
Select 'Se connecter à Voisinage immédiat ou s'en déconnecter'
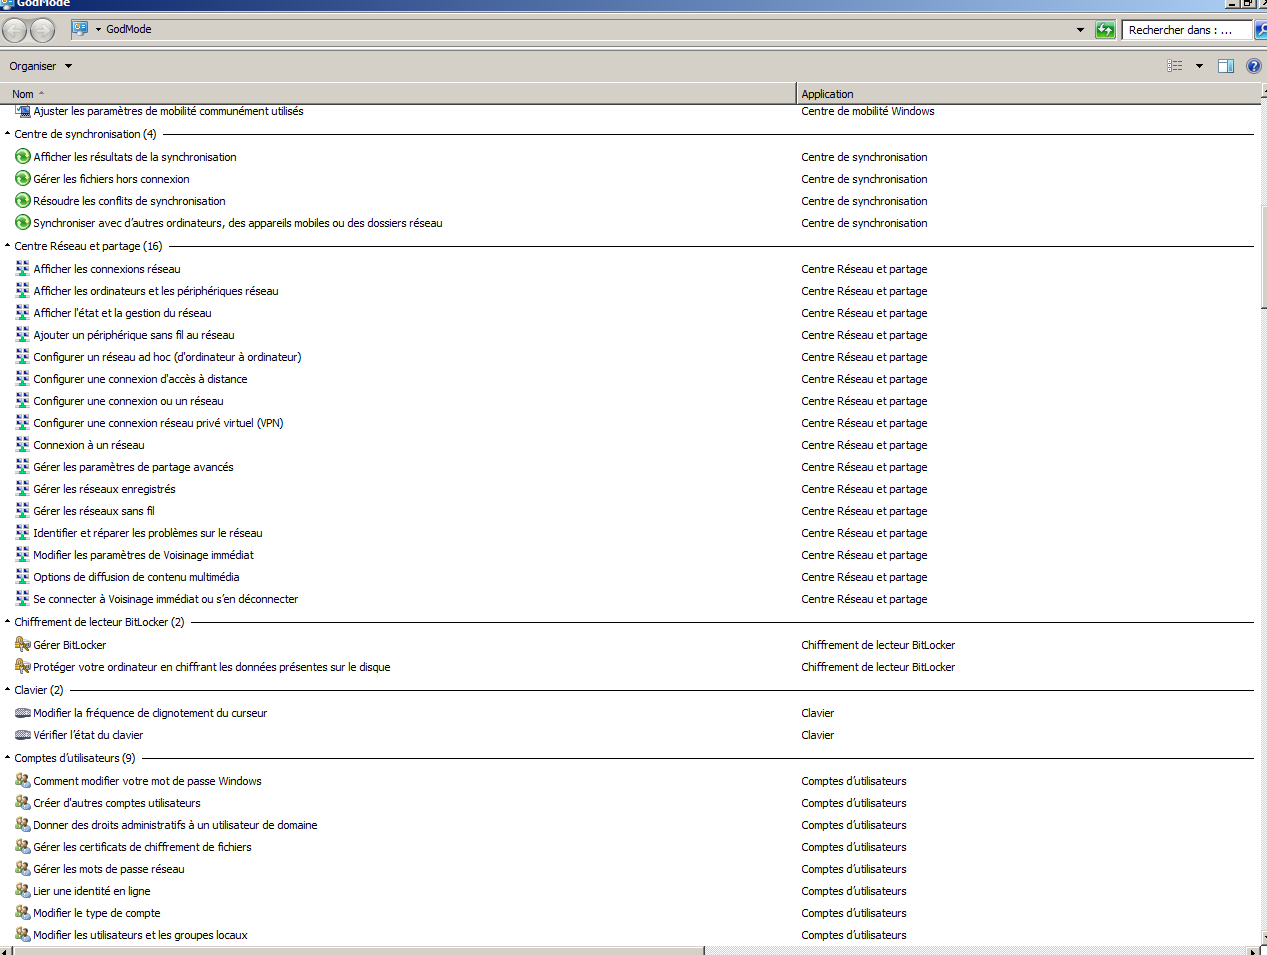pyautogui.click(x=166, y=599)
